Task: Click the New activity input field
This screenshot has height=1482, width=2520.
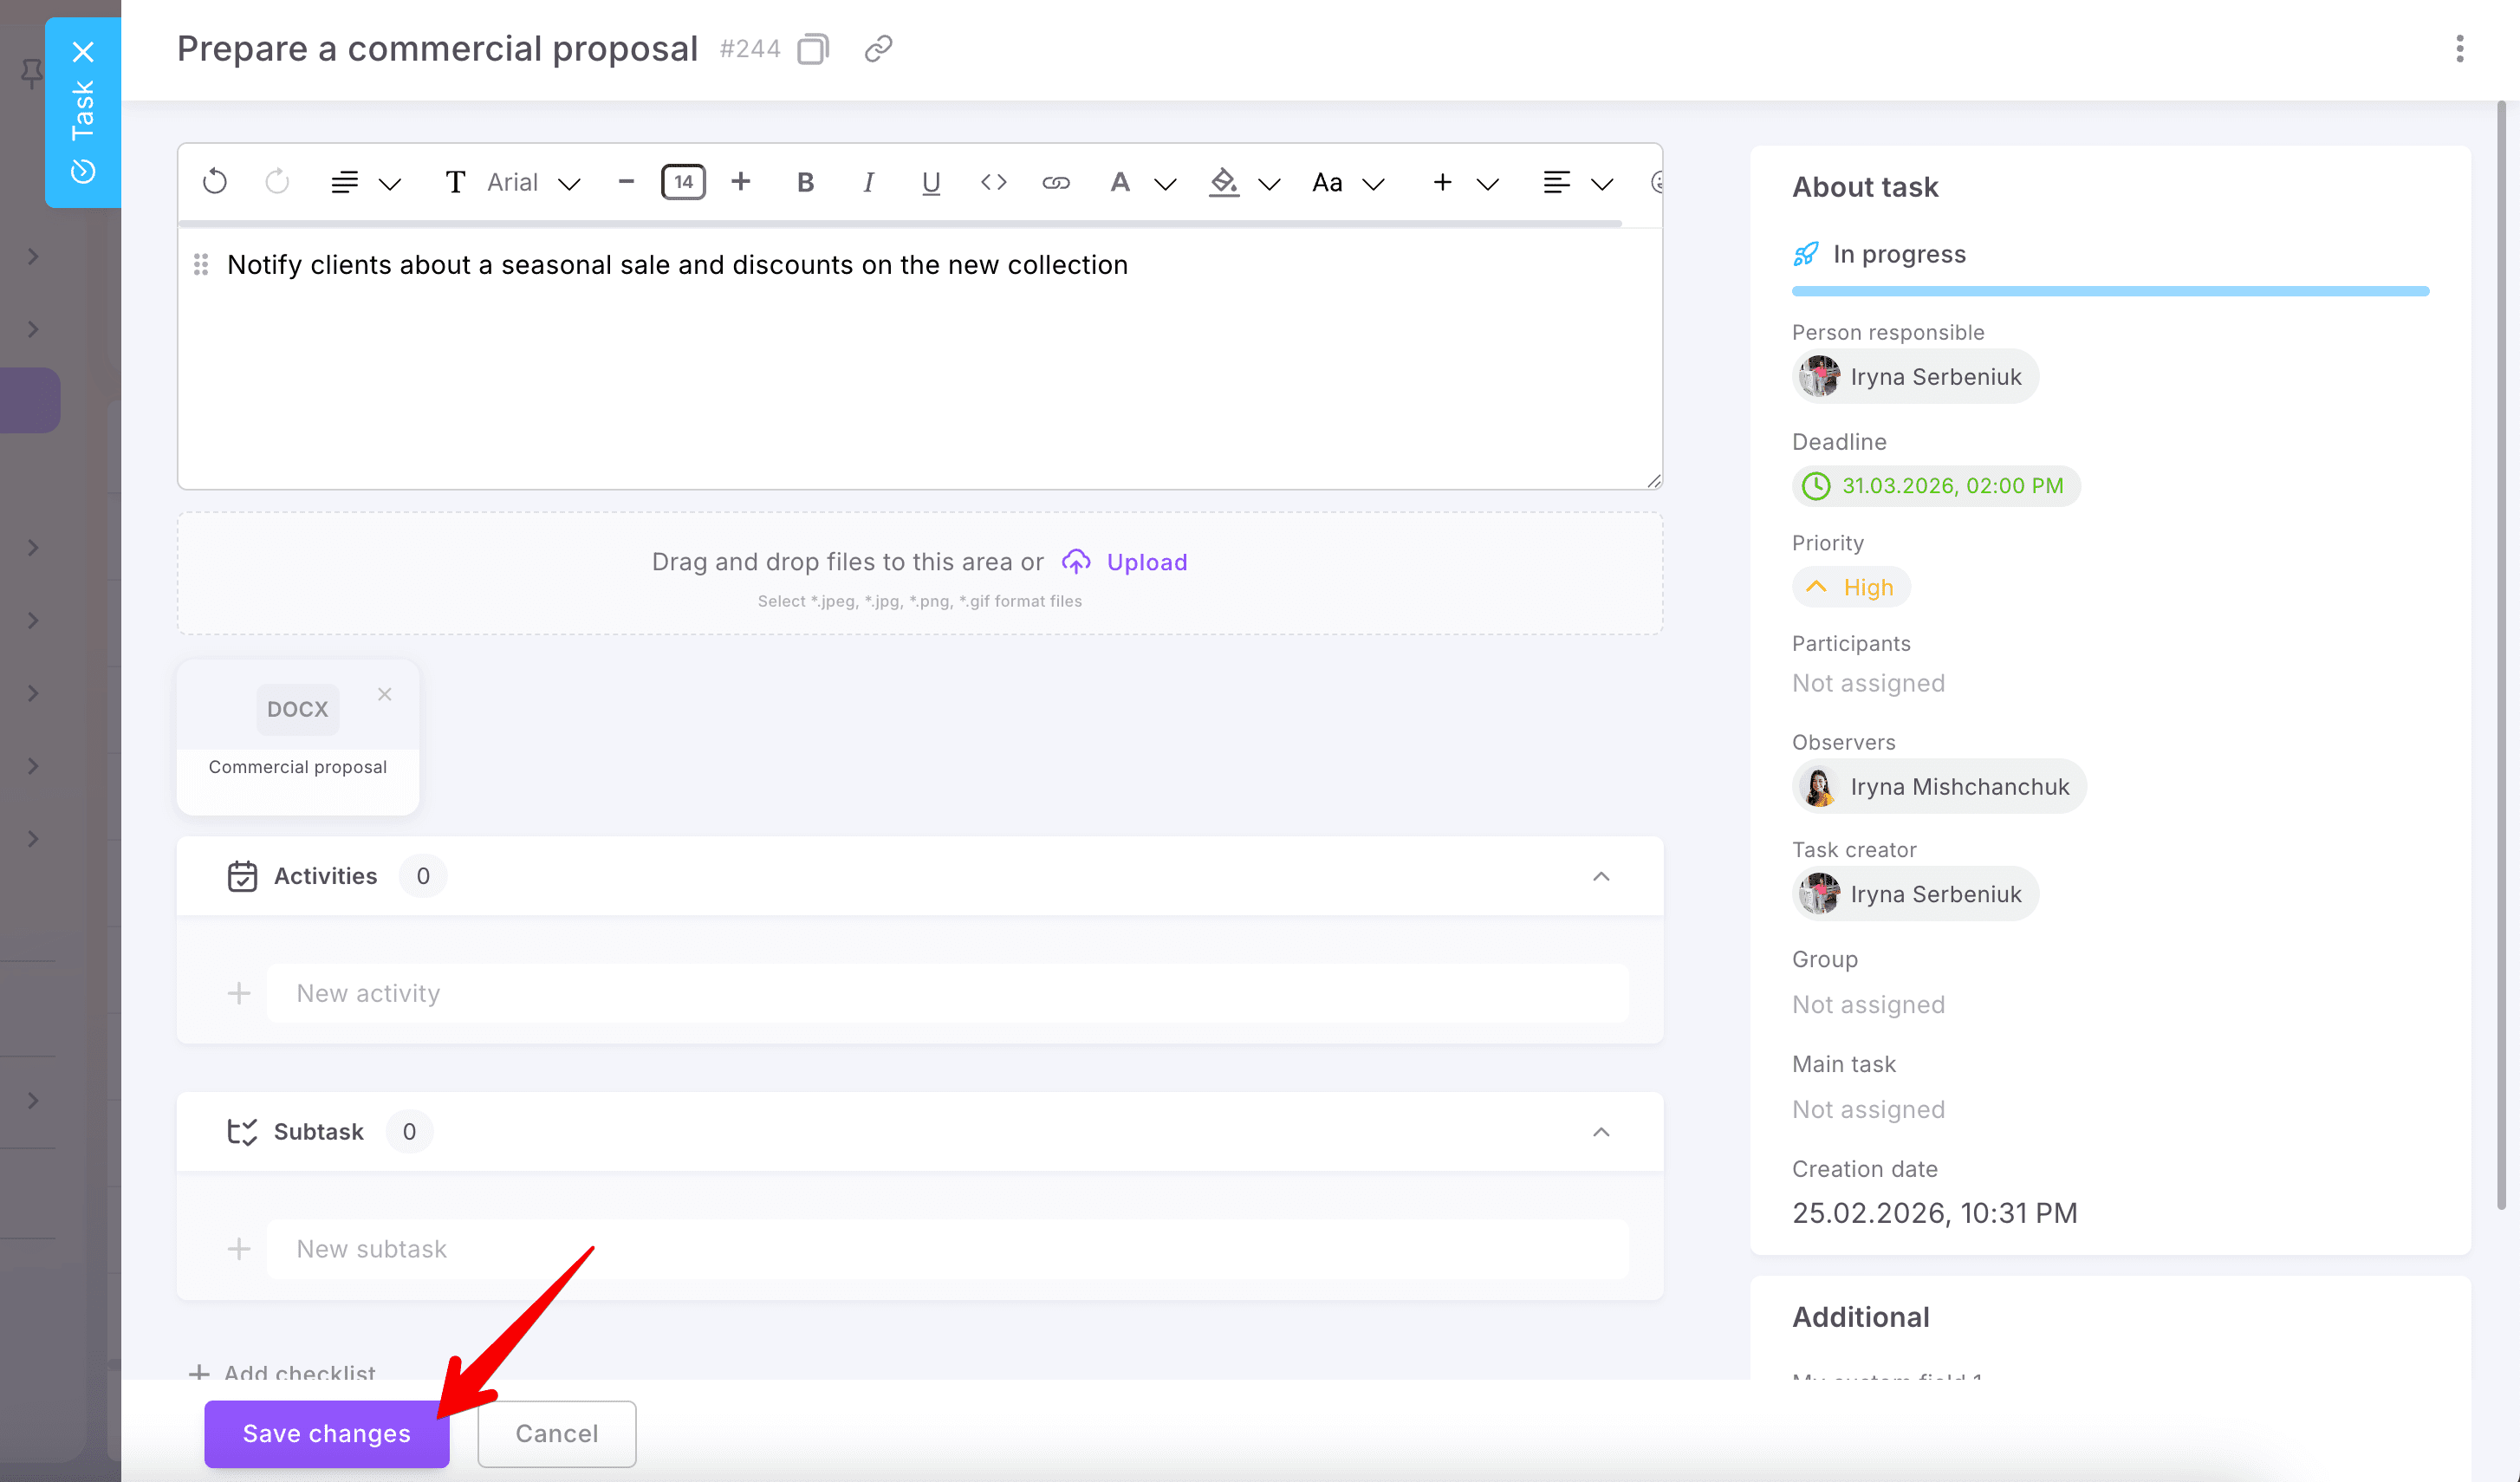Action: pyautogui.click(x=946, y=993)
